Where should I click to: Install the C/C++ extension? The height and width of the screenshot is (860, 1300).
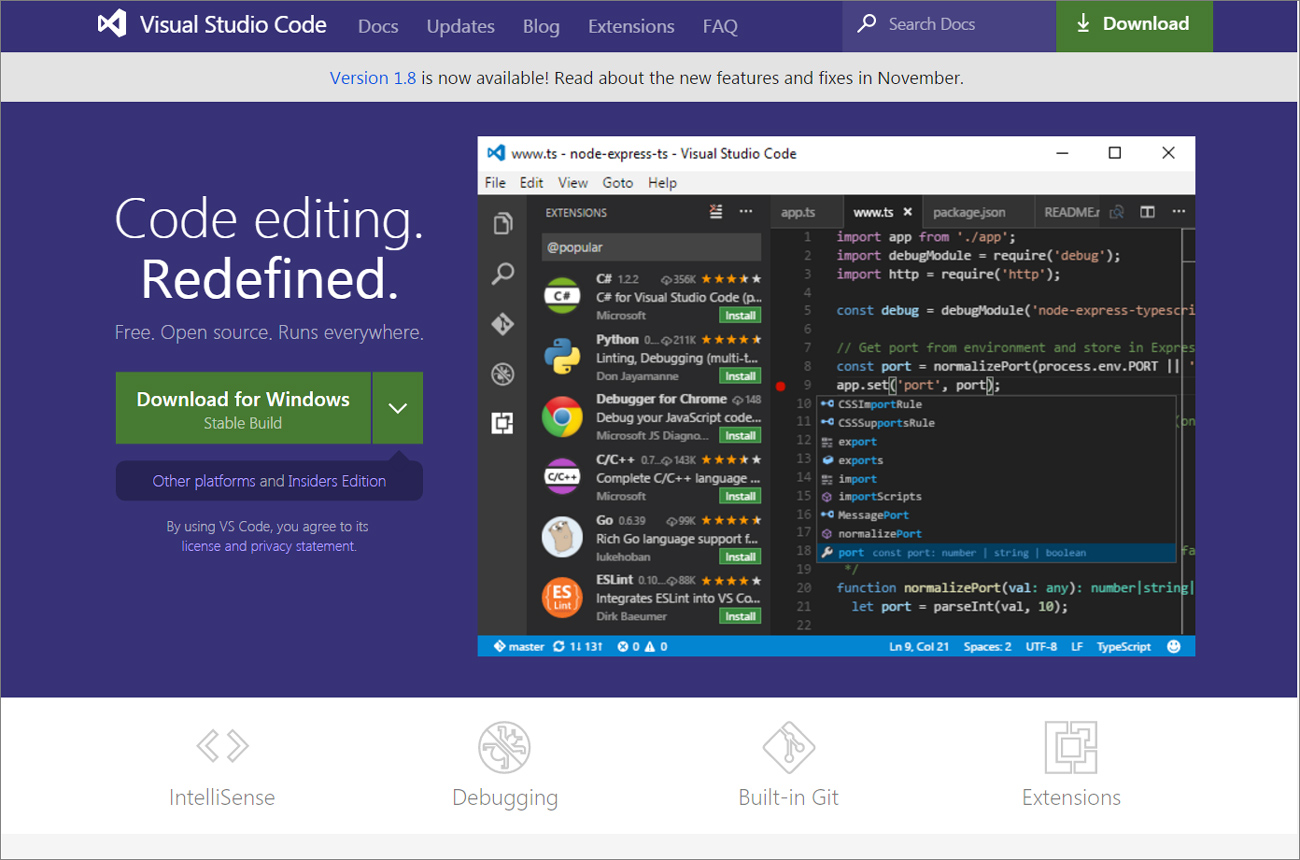tap(740, 496)
